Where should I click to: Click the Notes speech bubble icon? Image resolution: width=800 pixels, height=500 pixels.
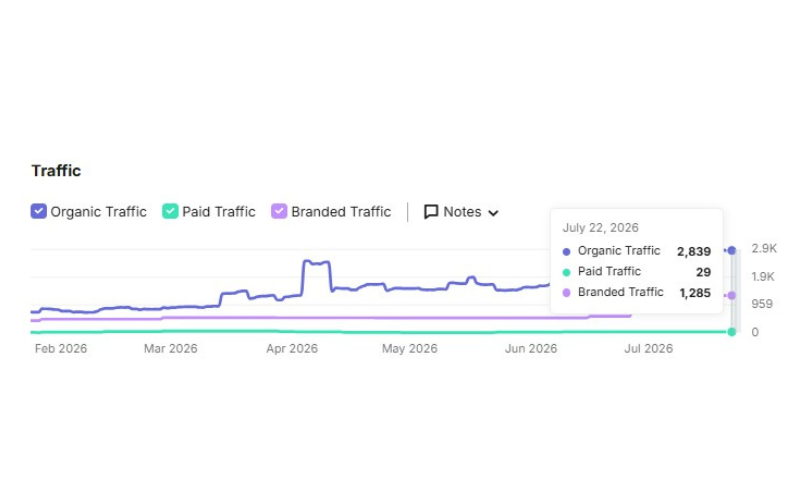[431, 212]
